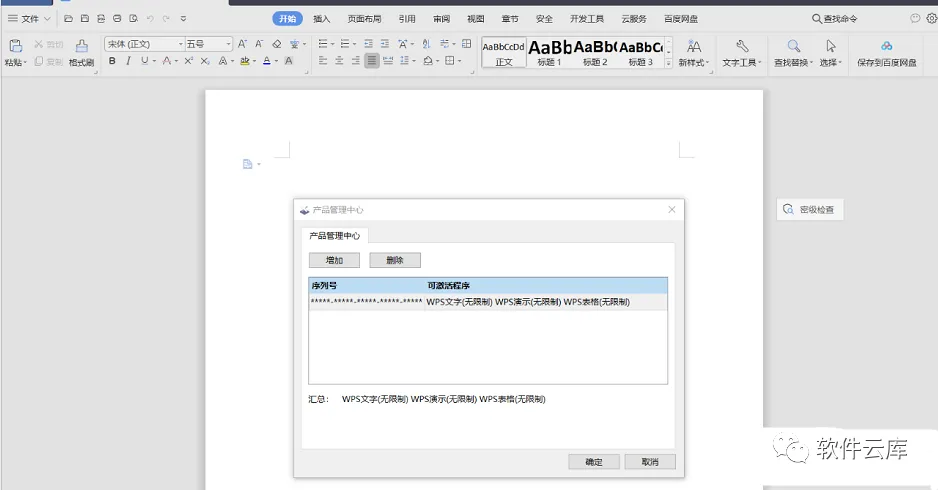Apply the 标题 1 style
Viewport: 938px width, 490px height.
(549, 53)
